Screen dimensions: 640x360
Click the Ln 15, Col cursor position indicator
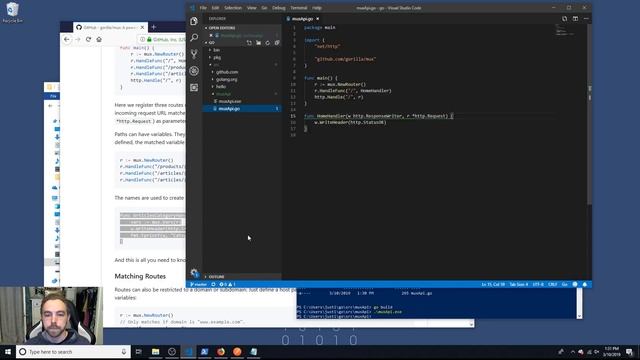click(x=493, y=284)
